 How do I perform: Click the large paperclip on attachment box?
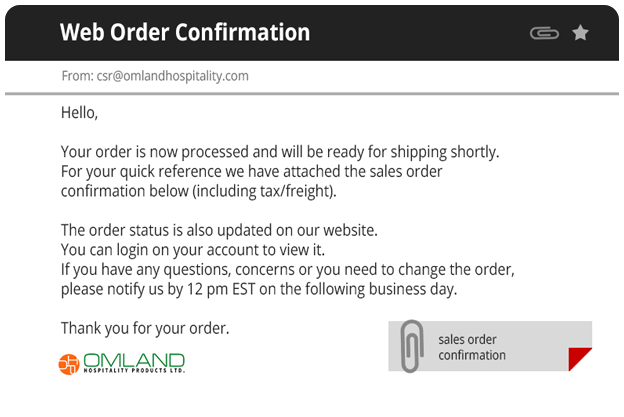[412, 346]
